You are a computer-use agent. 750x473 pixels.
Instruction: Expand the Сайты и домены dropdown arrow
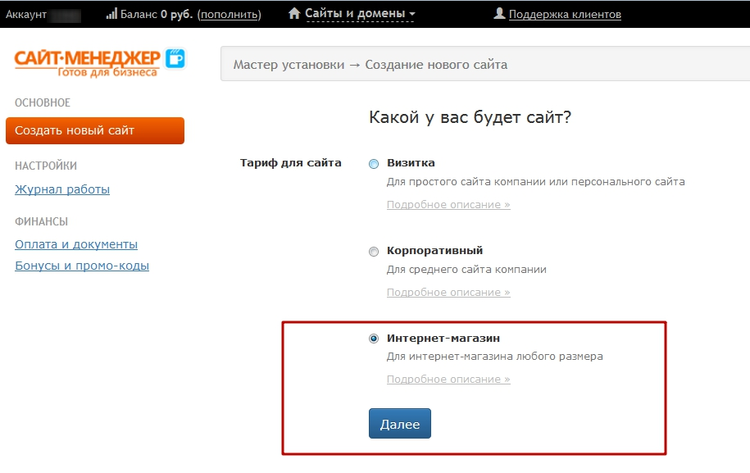(412, 15)
